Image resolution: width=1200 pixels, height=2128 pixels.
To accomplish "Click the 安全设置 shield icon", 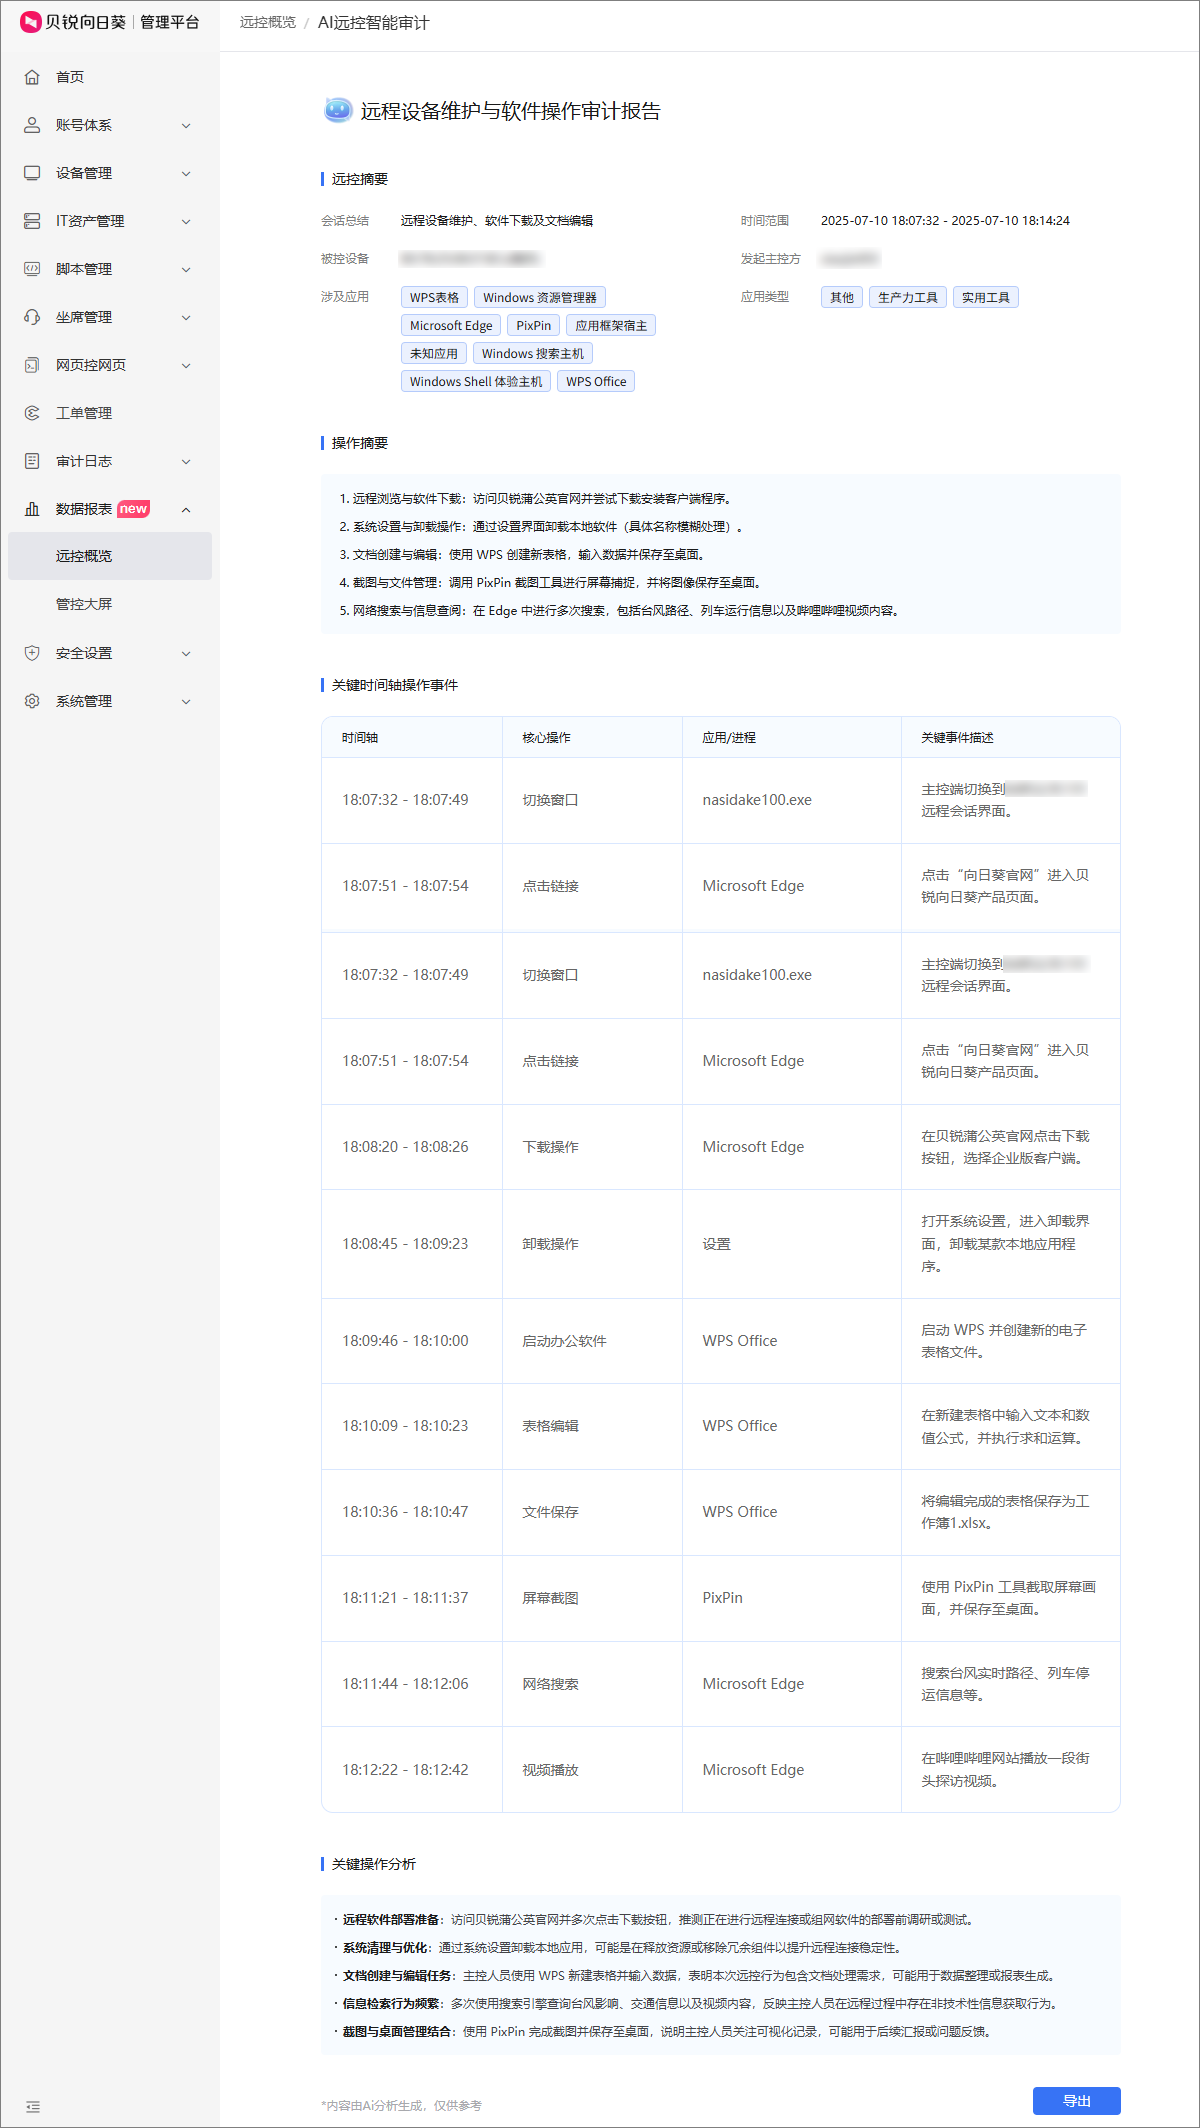I will tap(32, 653).
